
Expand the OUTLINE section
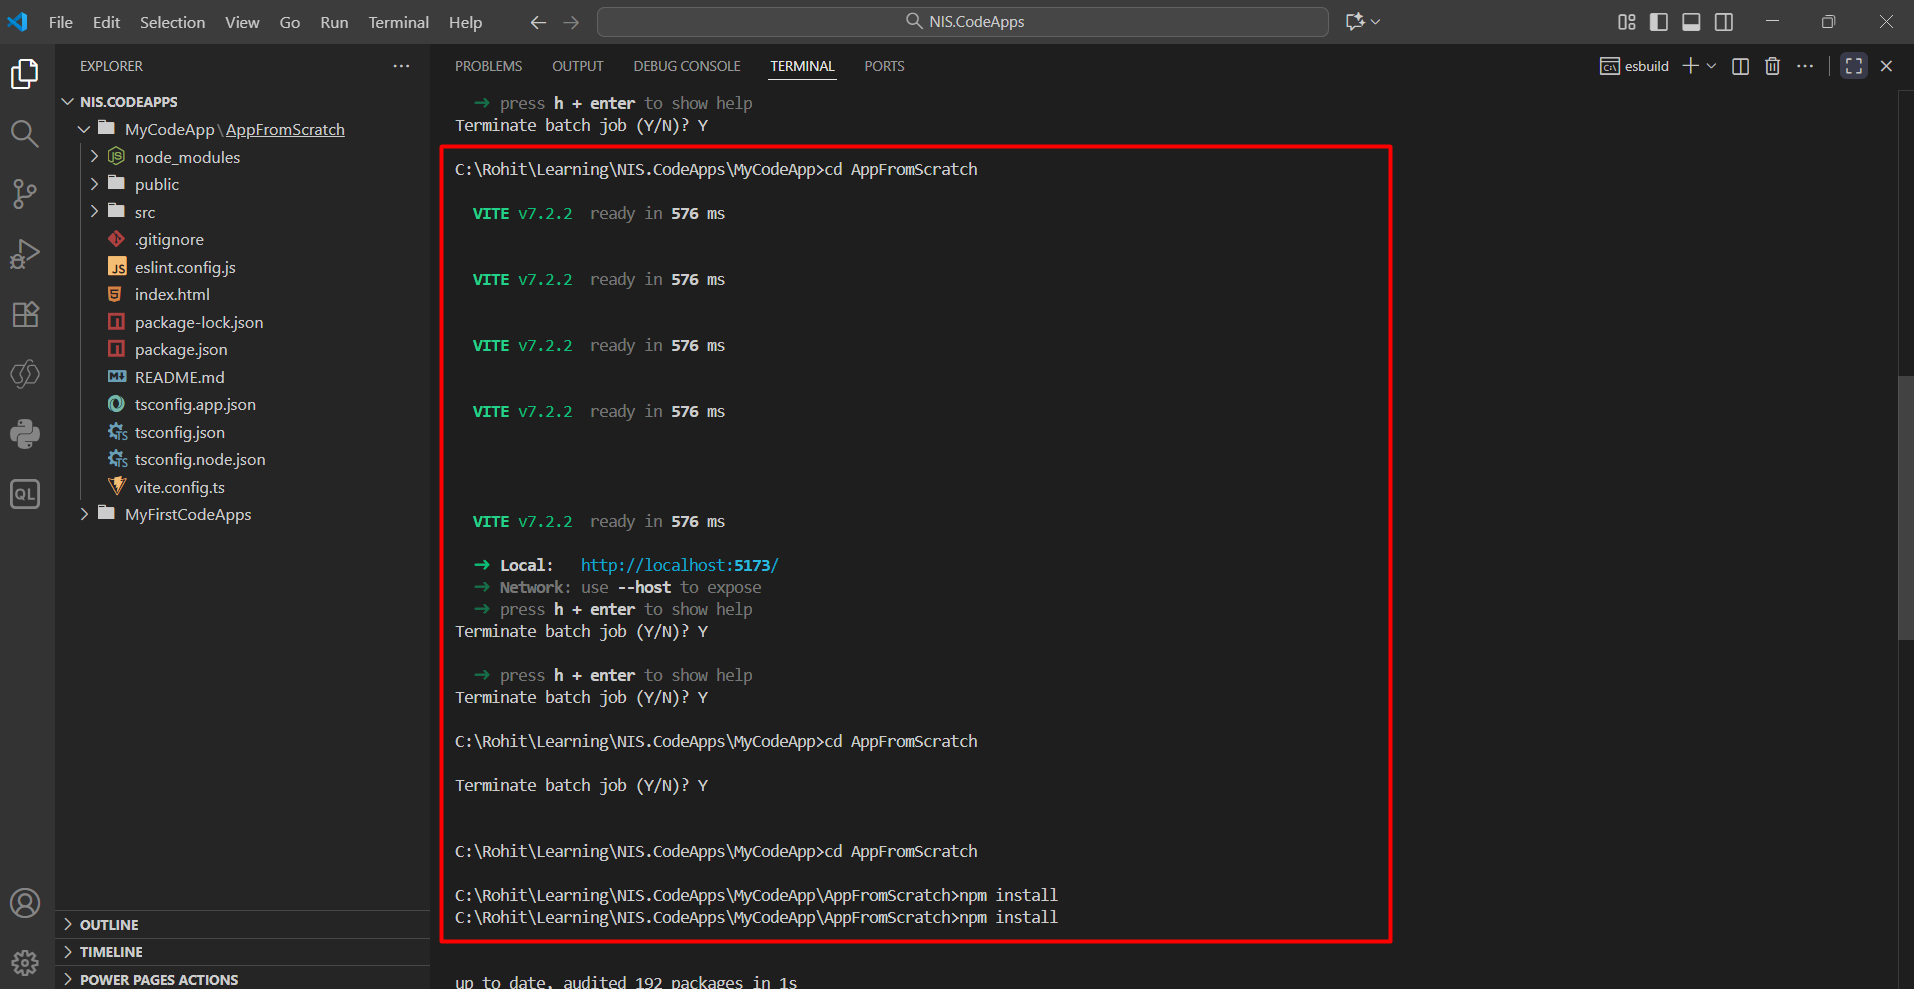(109, 925)
